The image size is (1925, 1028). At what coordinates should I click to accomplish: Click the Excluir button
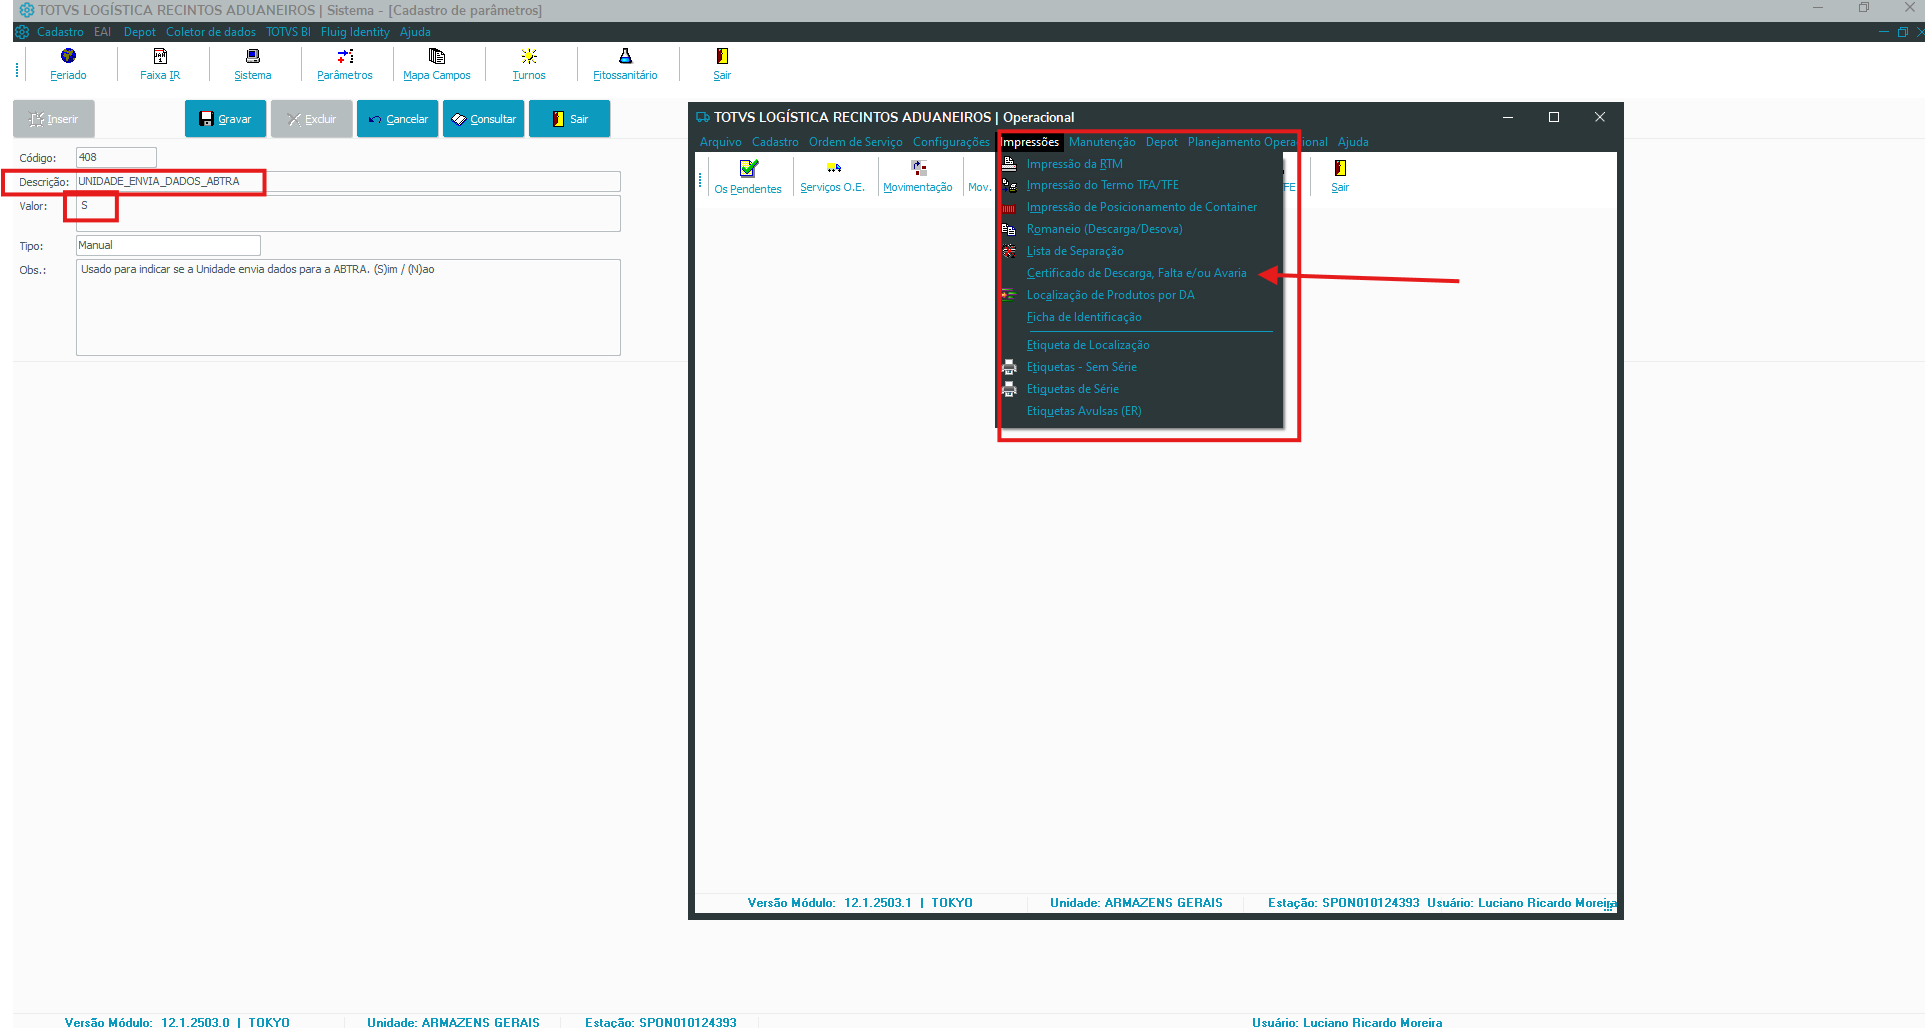click(311, 119)
